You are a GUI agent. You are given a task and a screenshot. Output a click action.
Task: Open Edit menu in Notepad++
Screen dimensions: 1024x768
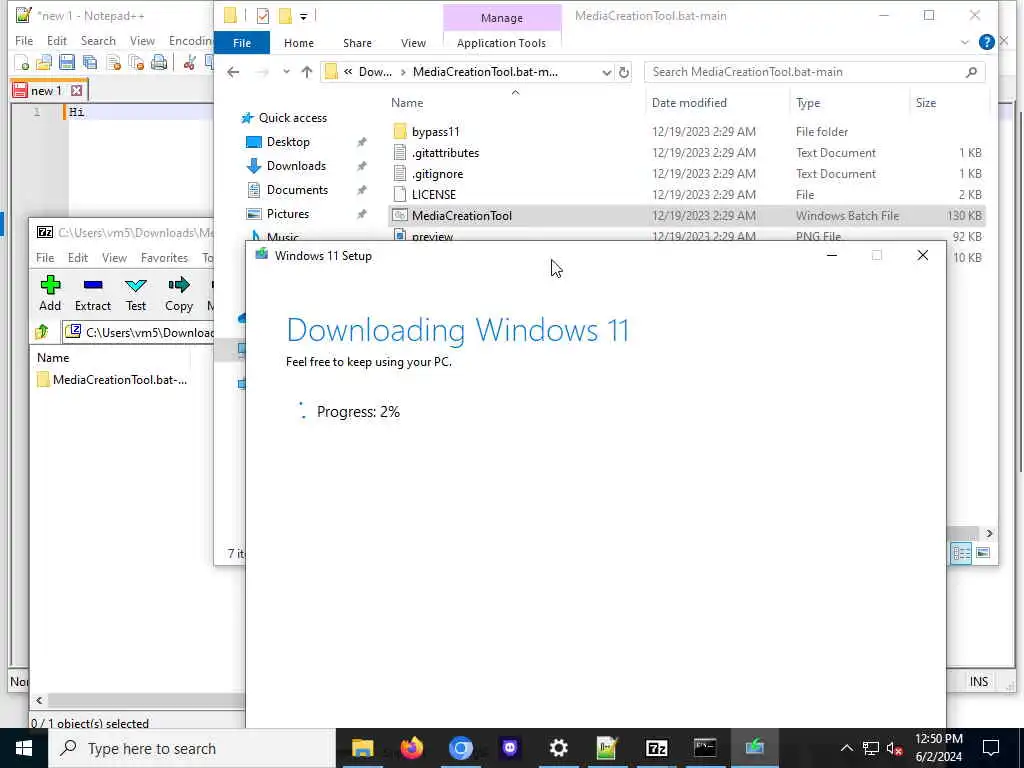[57, 40]
